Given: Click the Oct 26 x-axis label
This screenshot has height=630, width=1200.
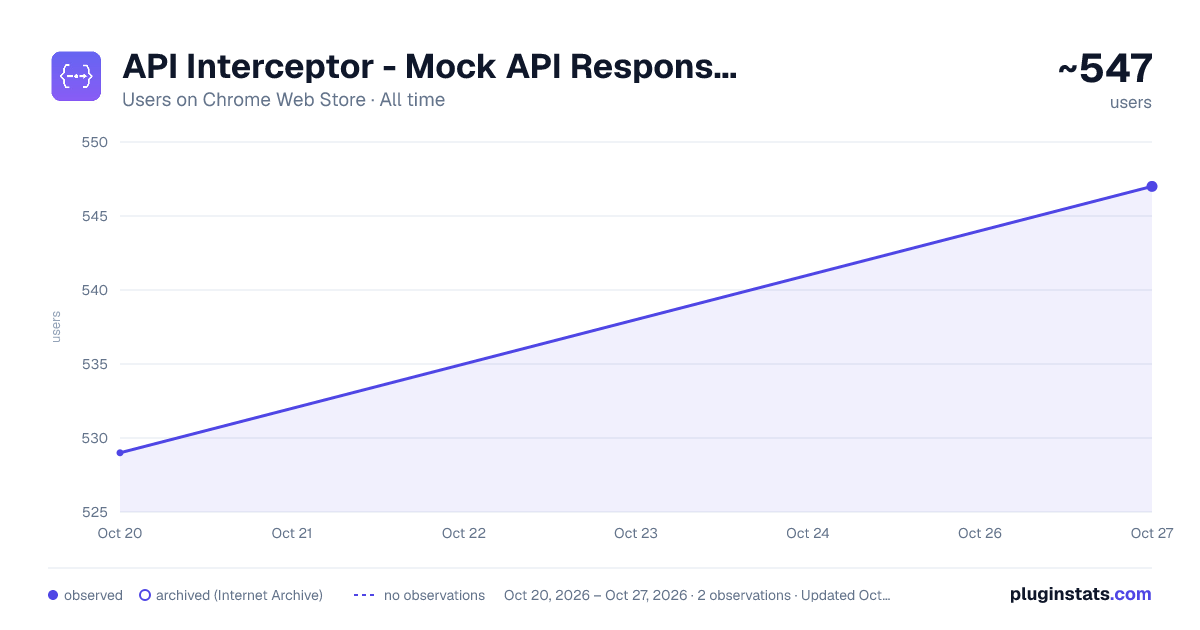Looking at the screenshot, I should (x=980, y=533).
